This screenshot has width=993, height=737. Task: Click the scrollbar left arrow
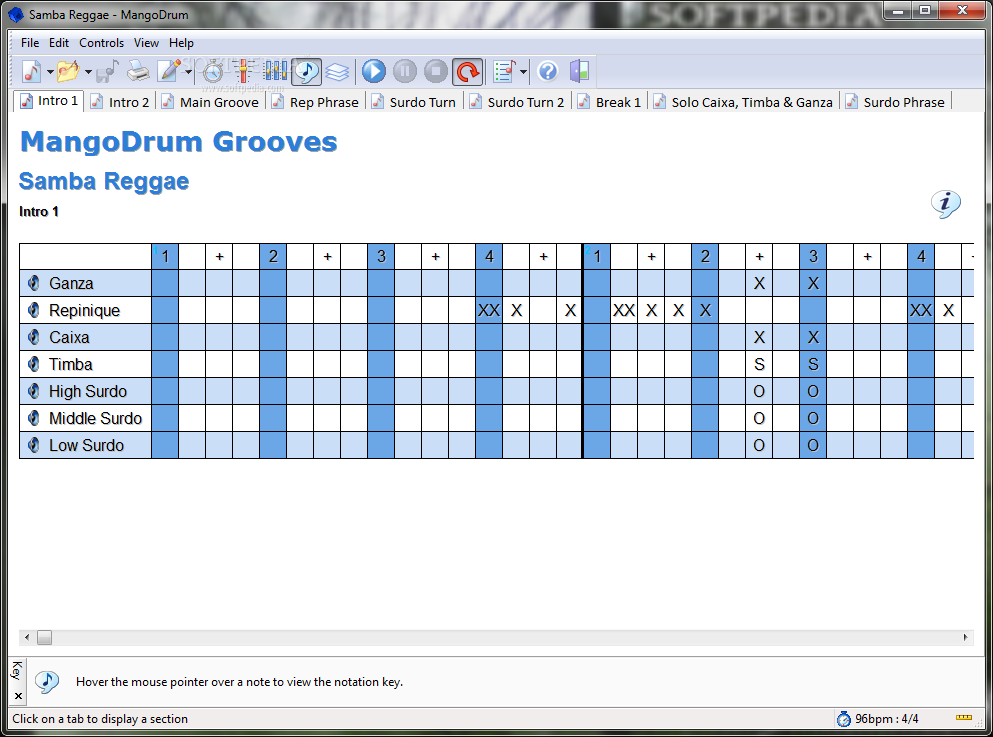tap(27, 638)
